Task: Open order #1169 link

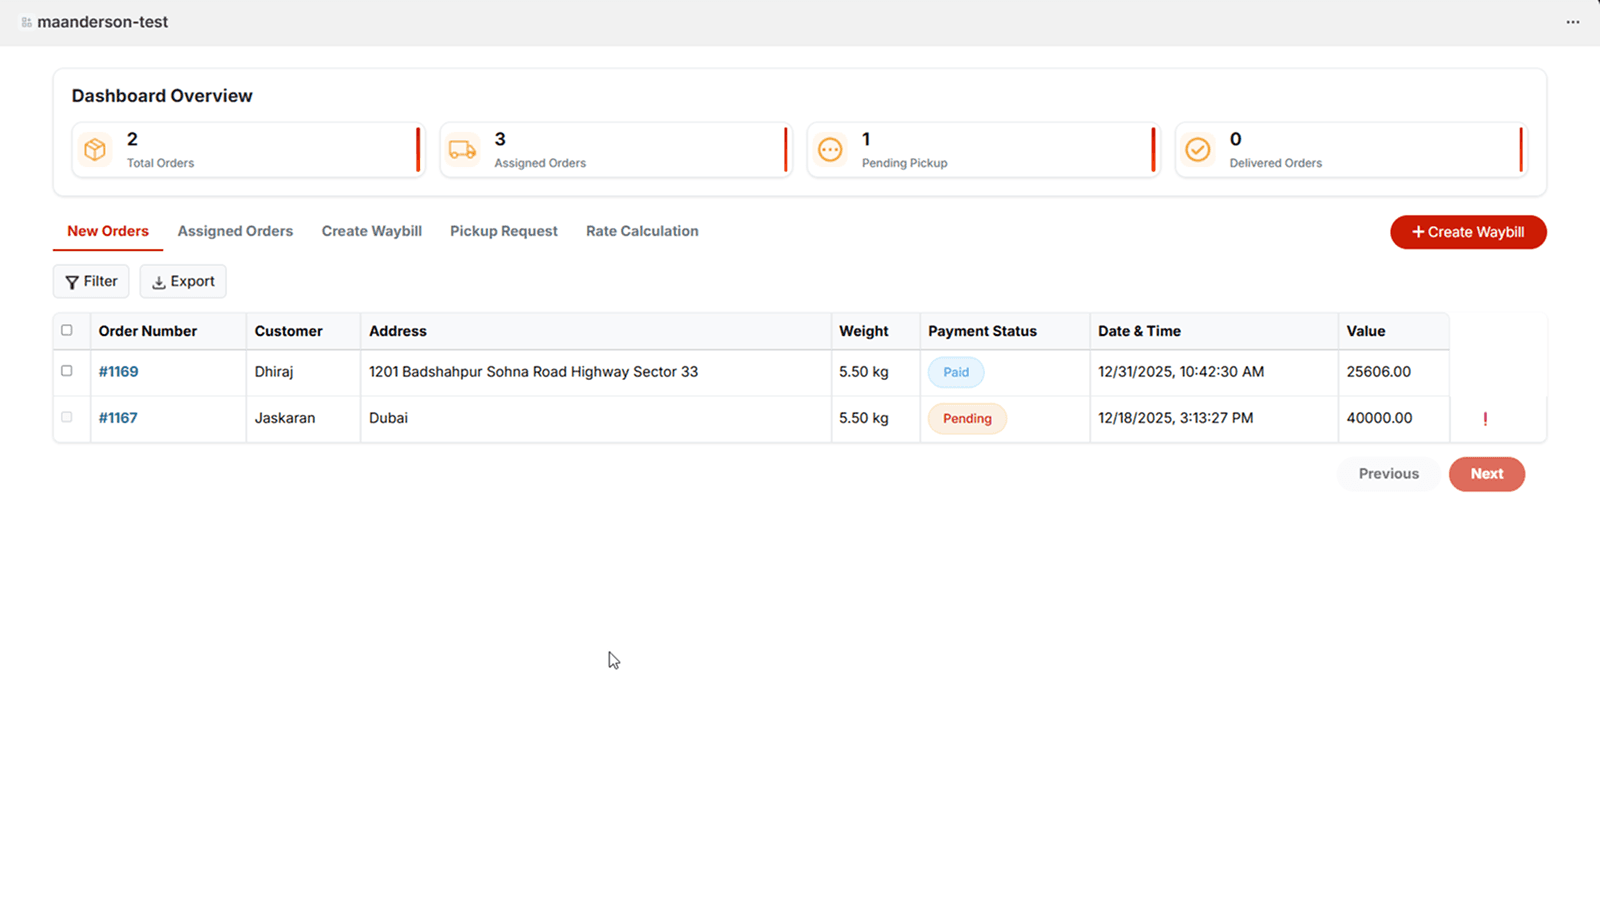Action: click(x=118, y=371)
